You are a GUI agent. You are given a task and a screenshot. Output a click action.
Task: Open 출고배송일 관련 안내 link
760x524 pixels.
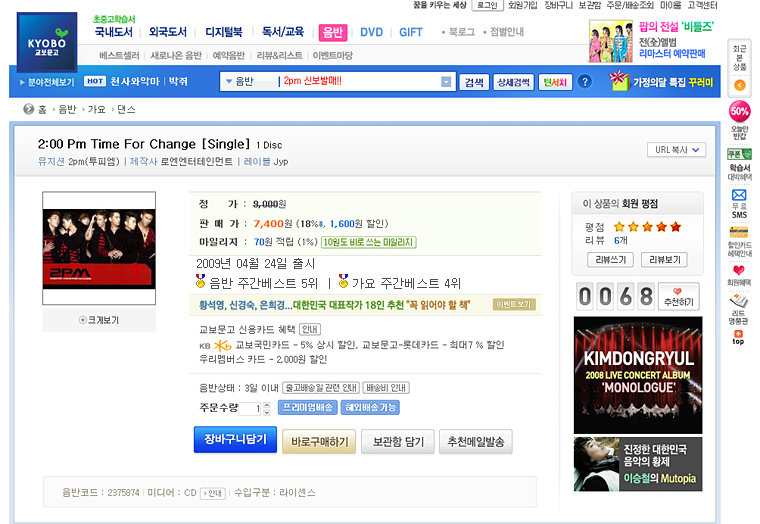tap(320, 388)
